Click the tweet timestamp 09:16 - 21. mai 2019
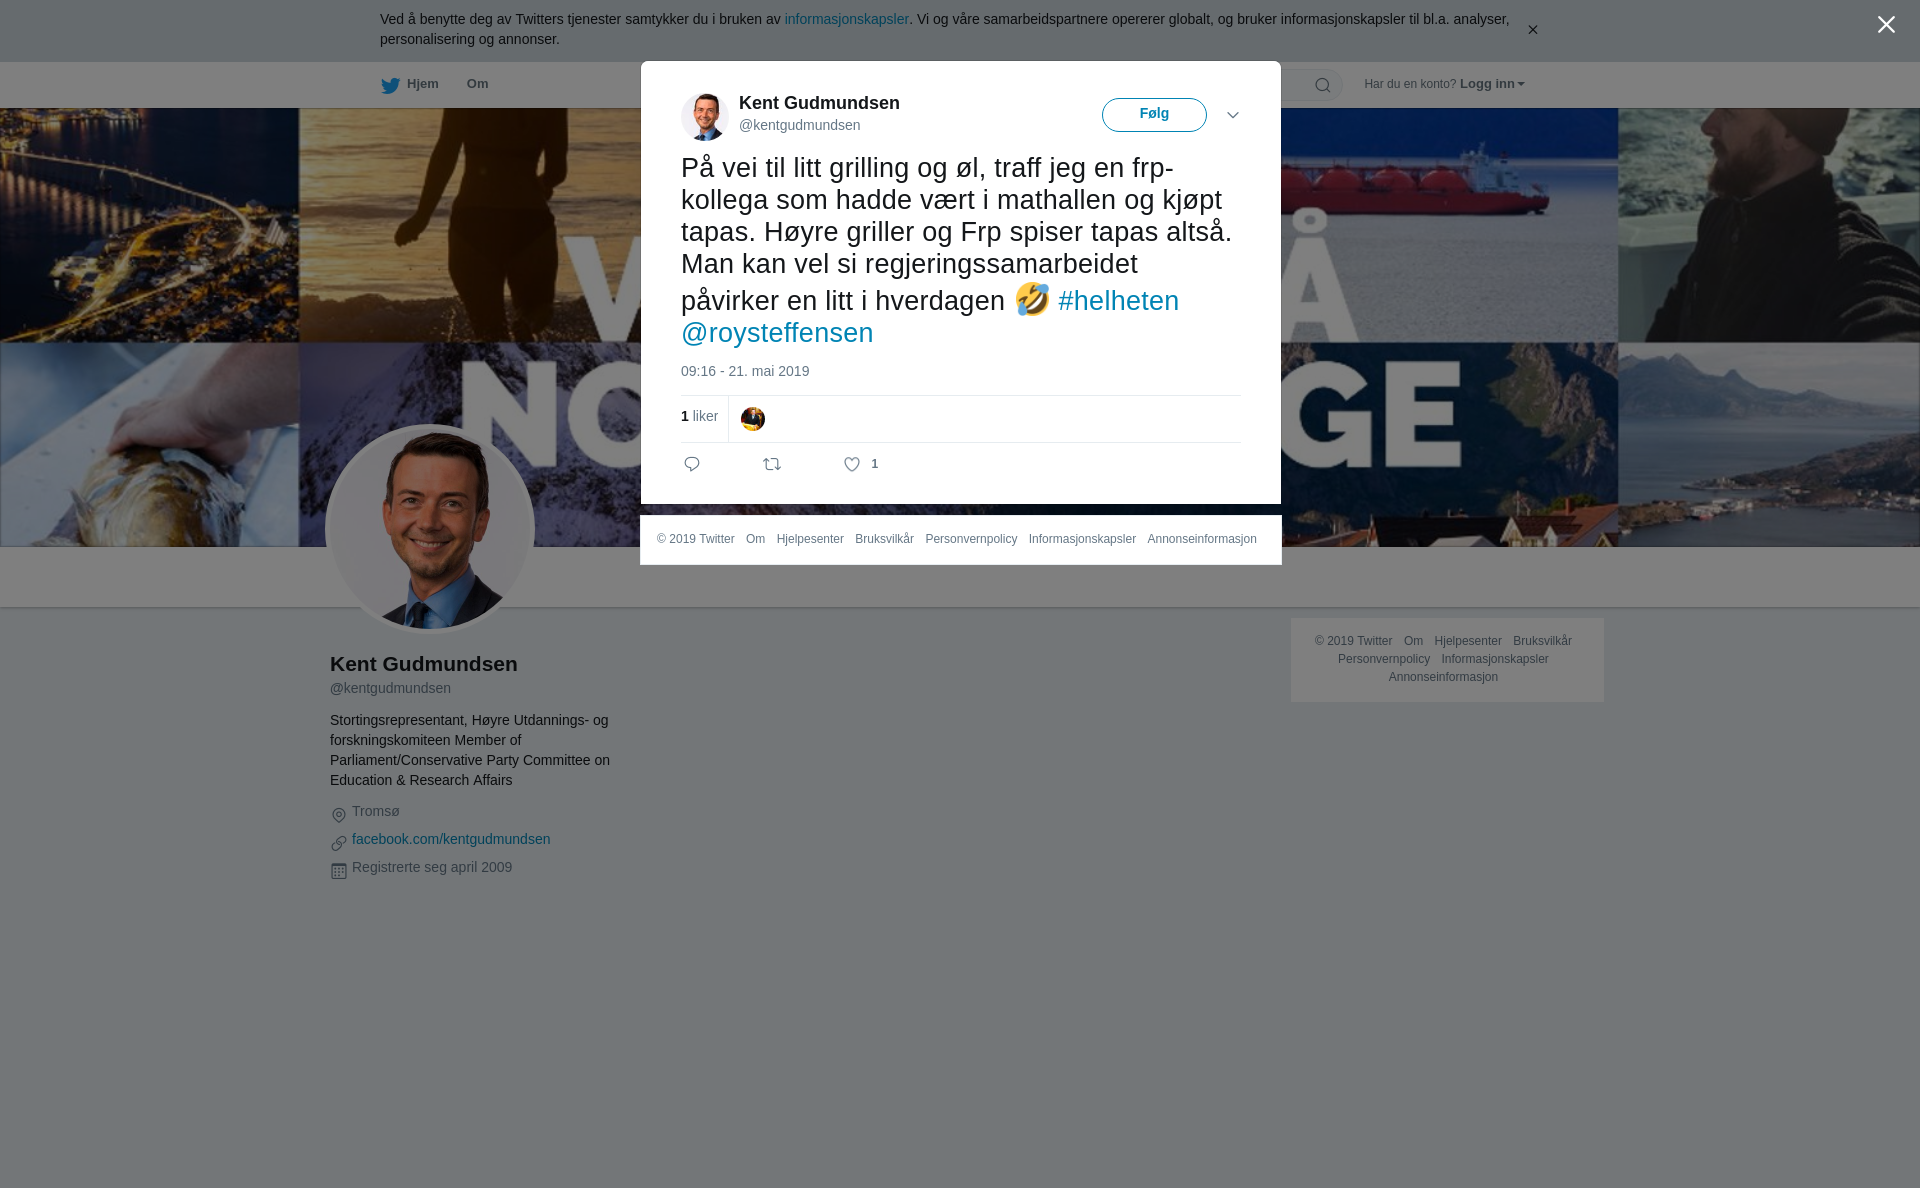 point(745,371)
